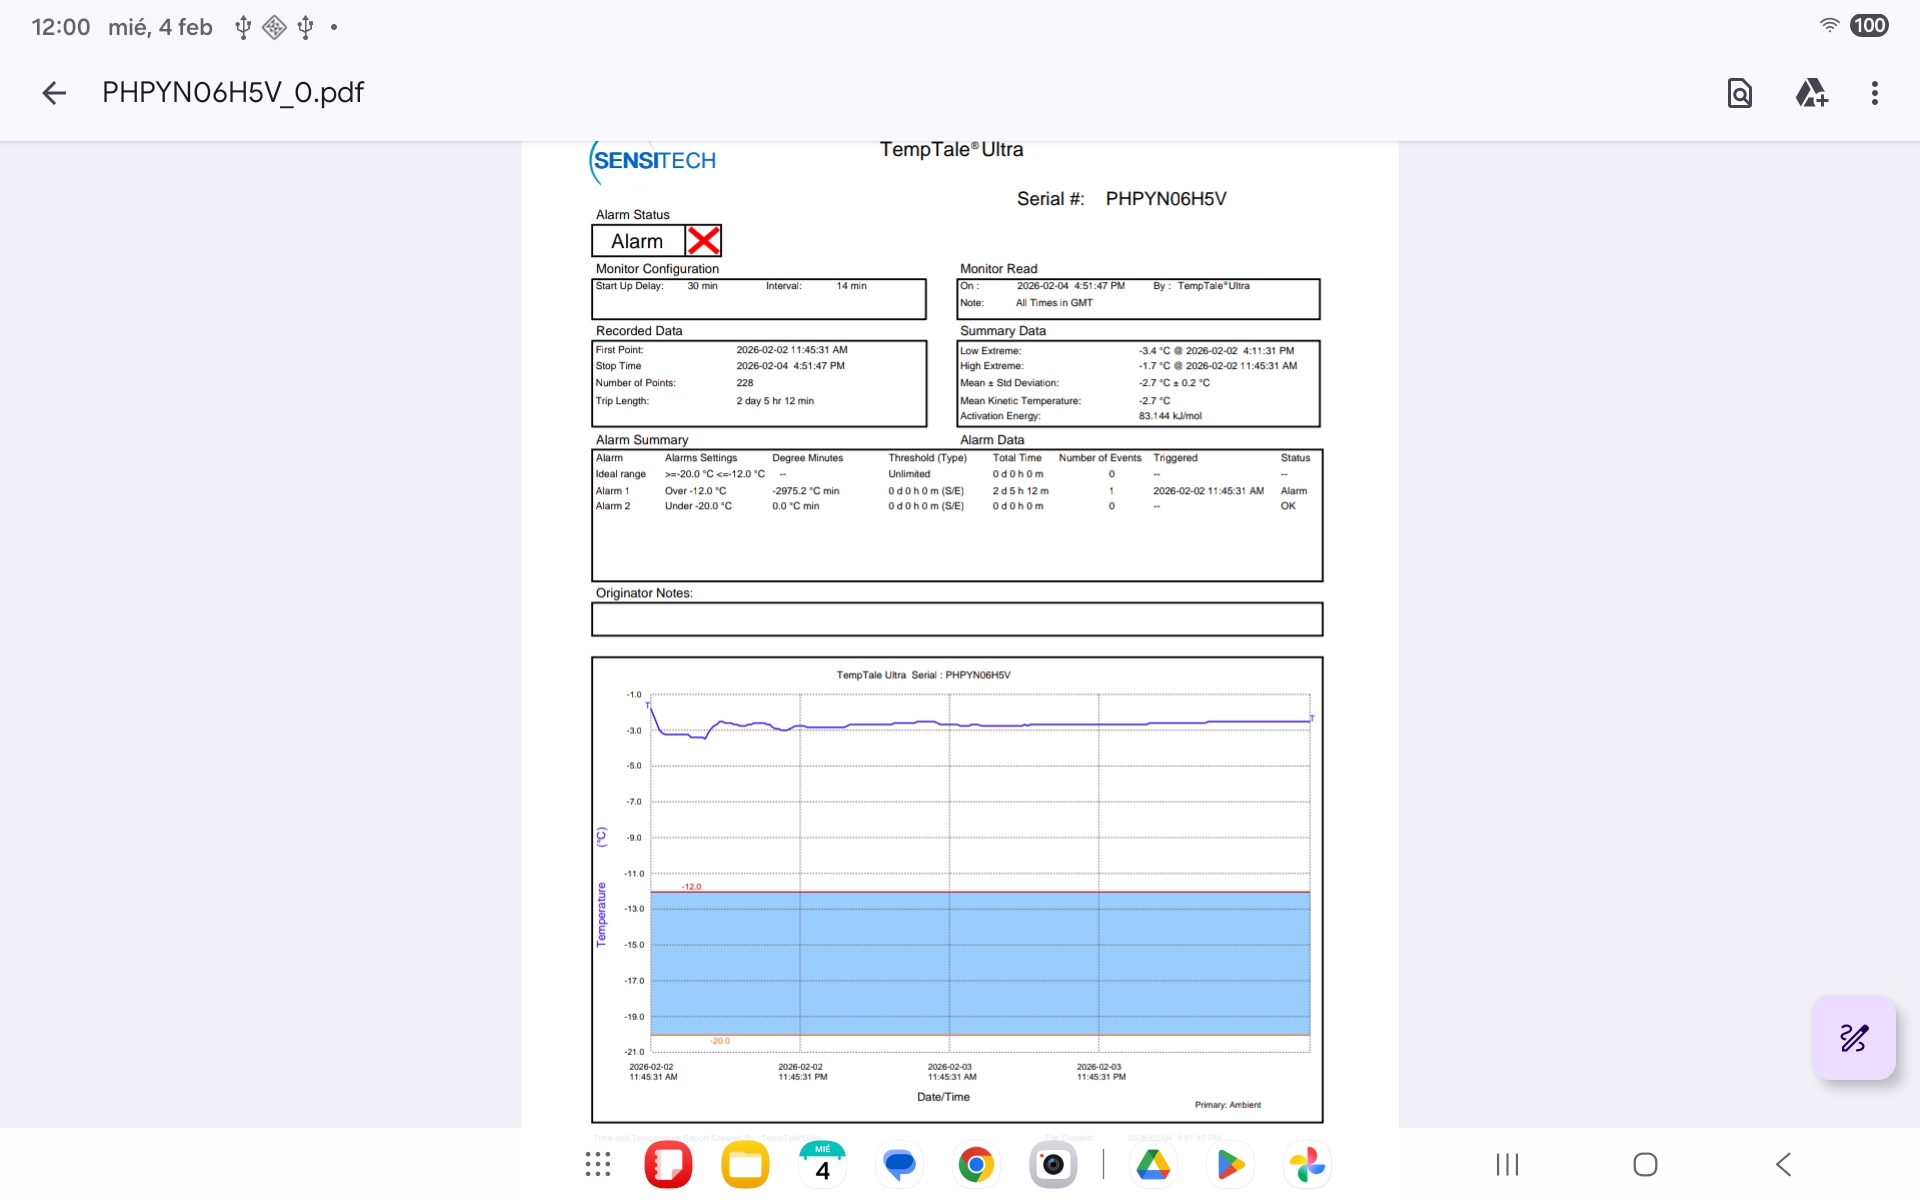The height and width of the screenshot is (1200, 1920).
Task: Launch Google Drive from the taskbar
Action: pyautogui.click(x=1153, y=1164)
